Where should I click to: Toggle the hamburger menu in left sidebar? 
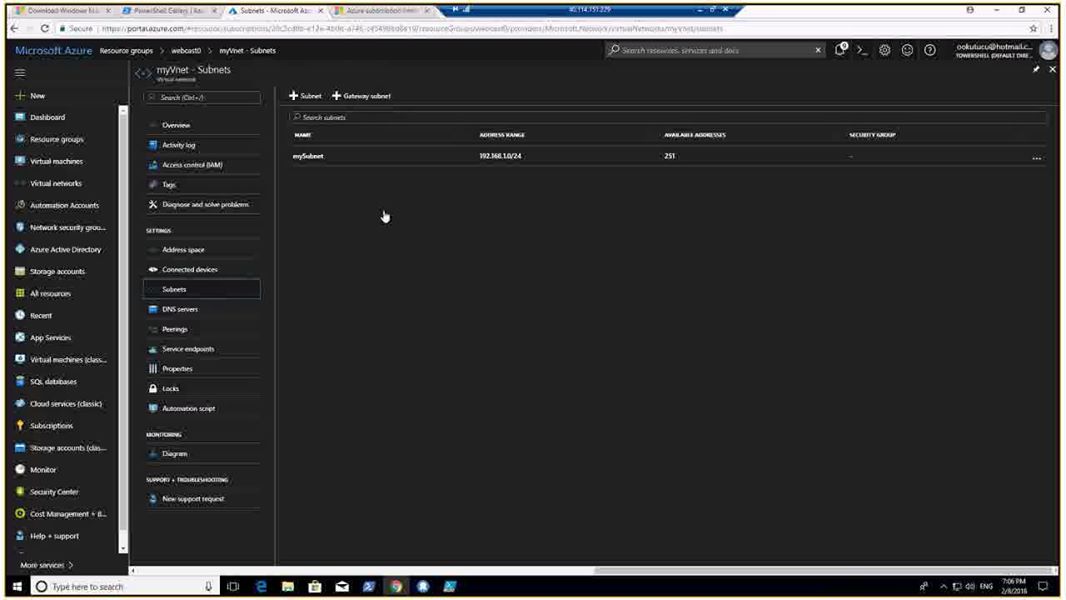click(x=20, y=73)
